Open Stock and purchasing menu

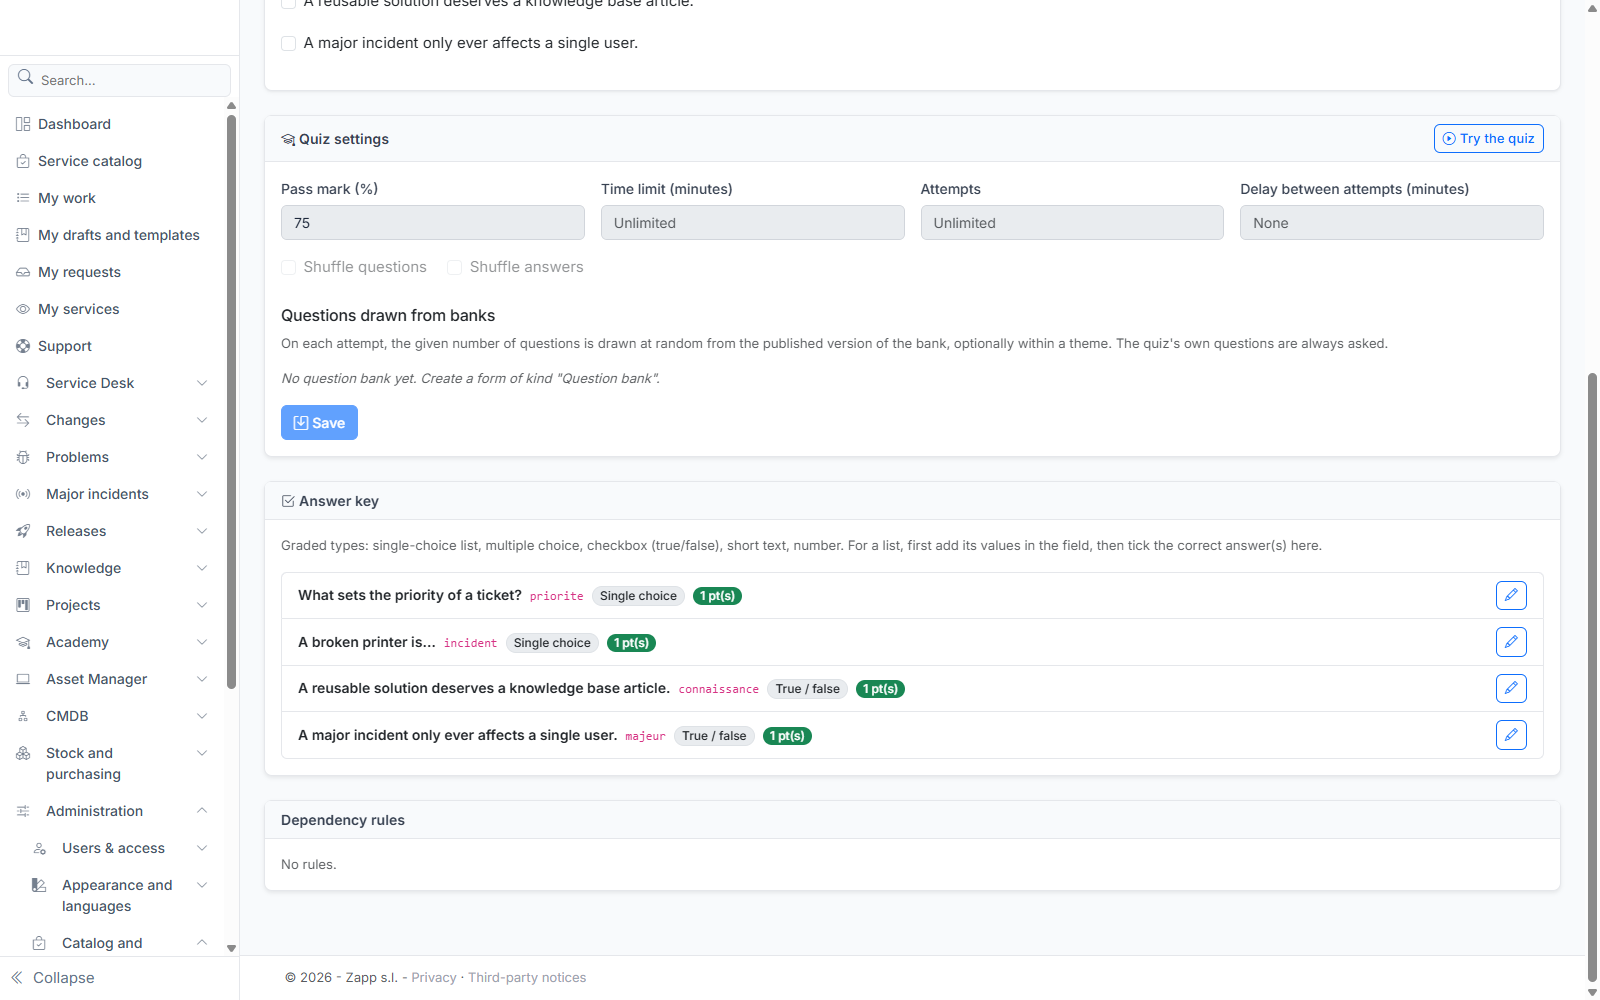pyautogui.click(x=112, y=763)
